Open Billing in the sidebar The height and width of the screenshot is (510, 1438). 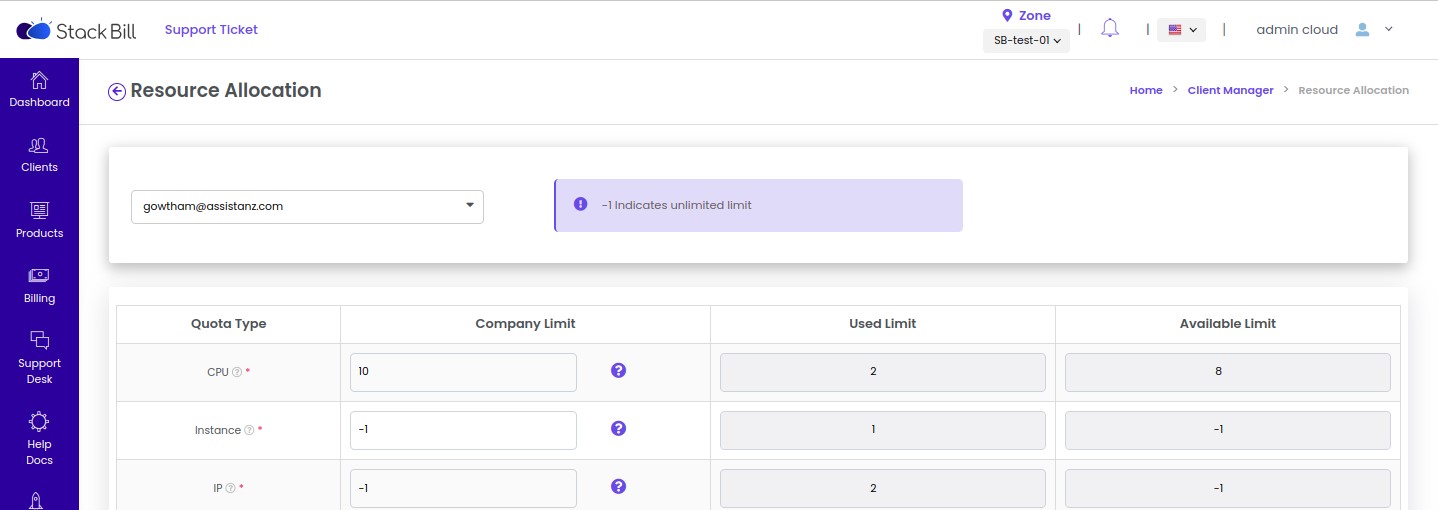(x=39, y=286)
